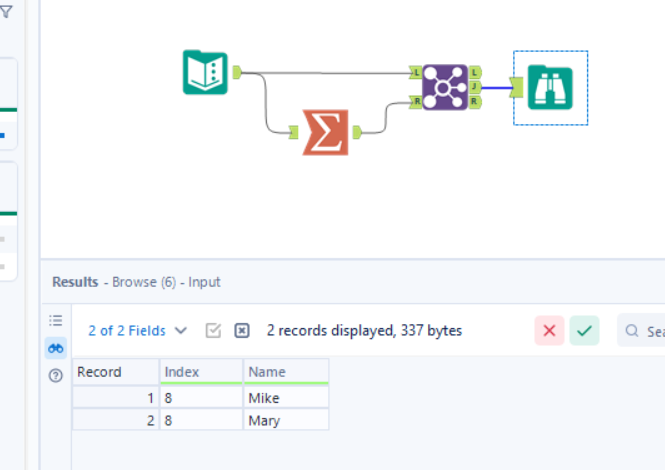Click the Join tool L output anchor

475,73
